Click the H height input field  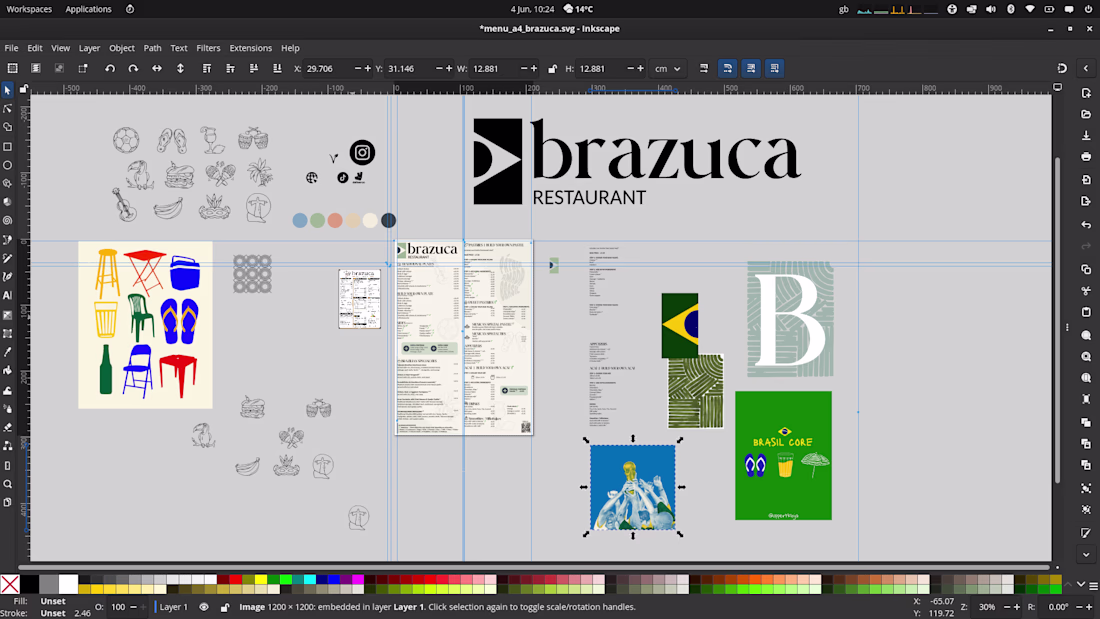[x=601, y=68]
